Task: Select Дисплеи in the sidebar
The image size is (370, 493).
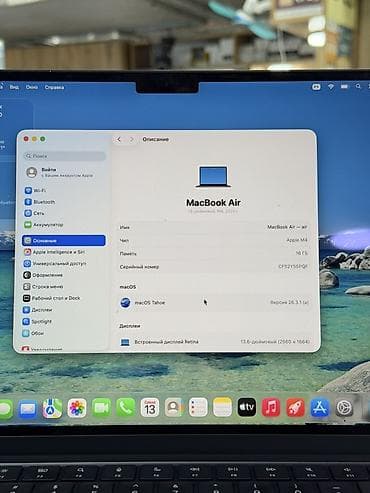Action: click(37, 310)
